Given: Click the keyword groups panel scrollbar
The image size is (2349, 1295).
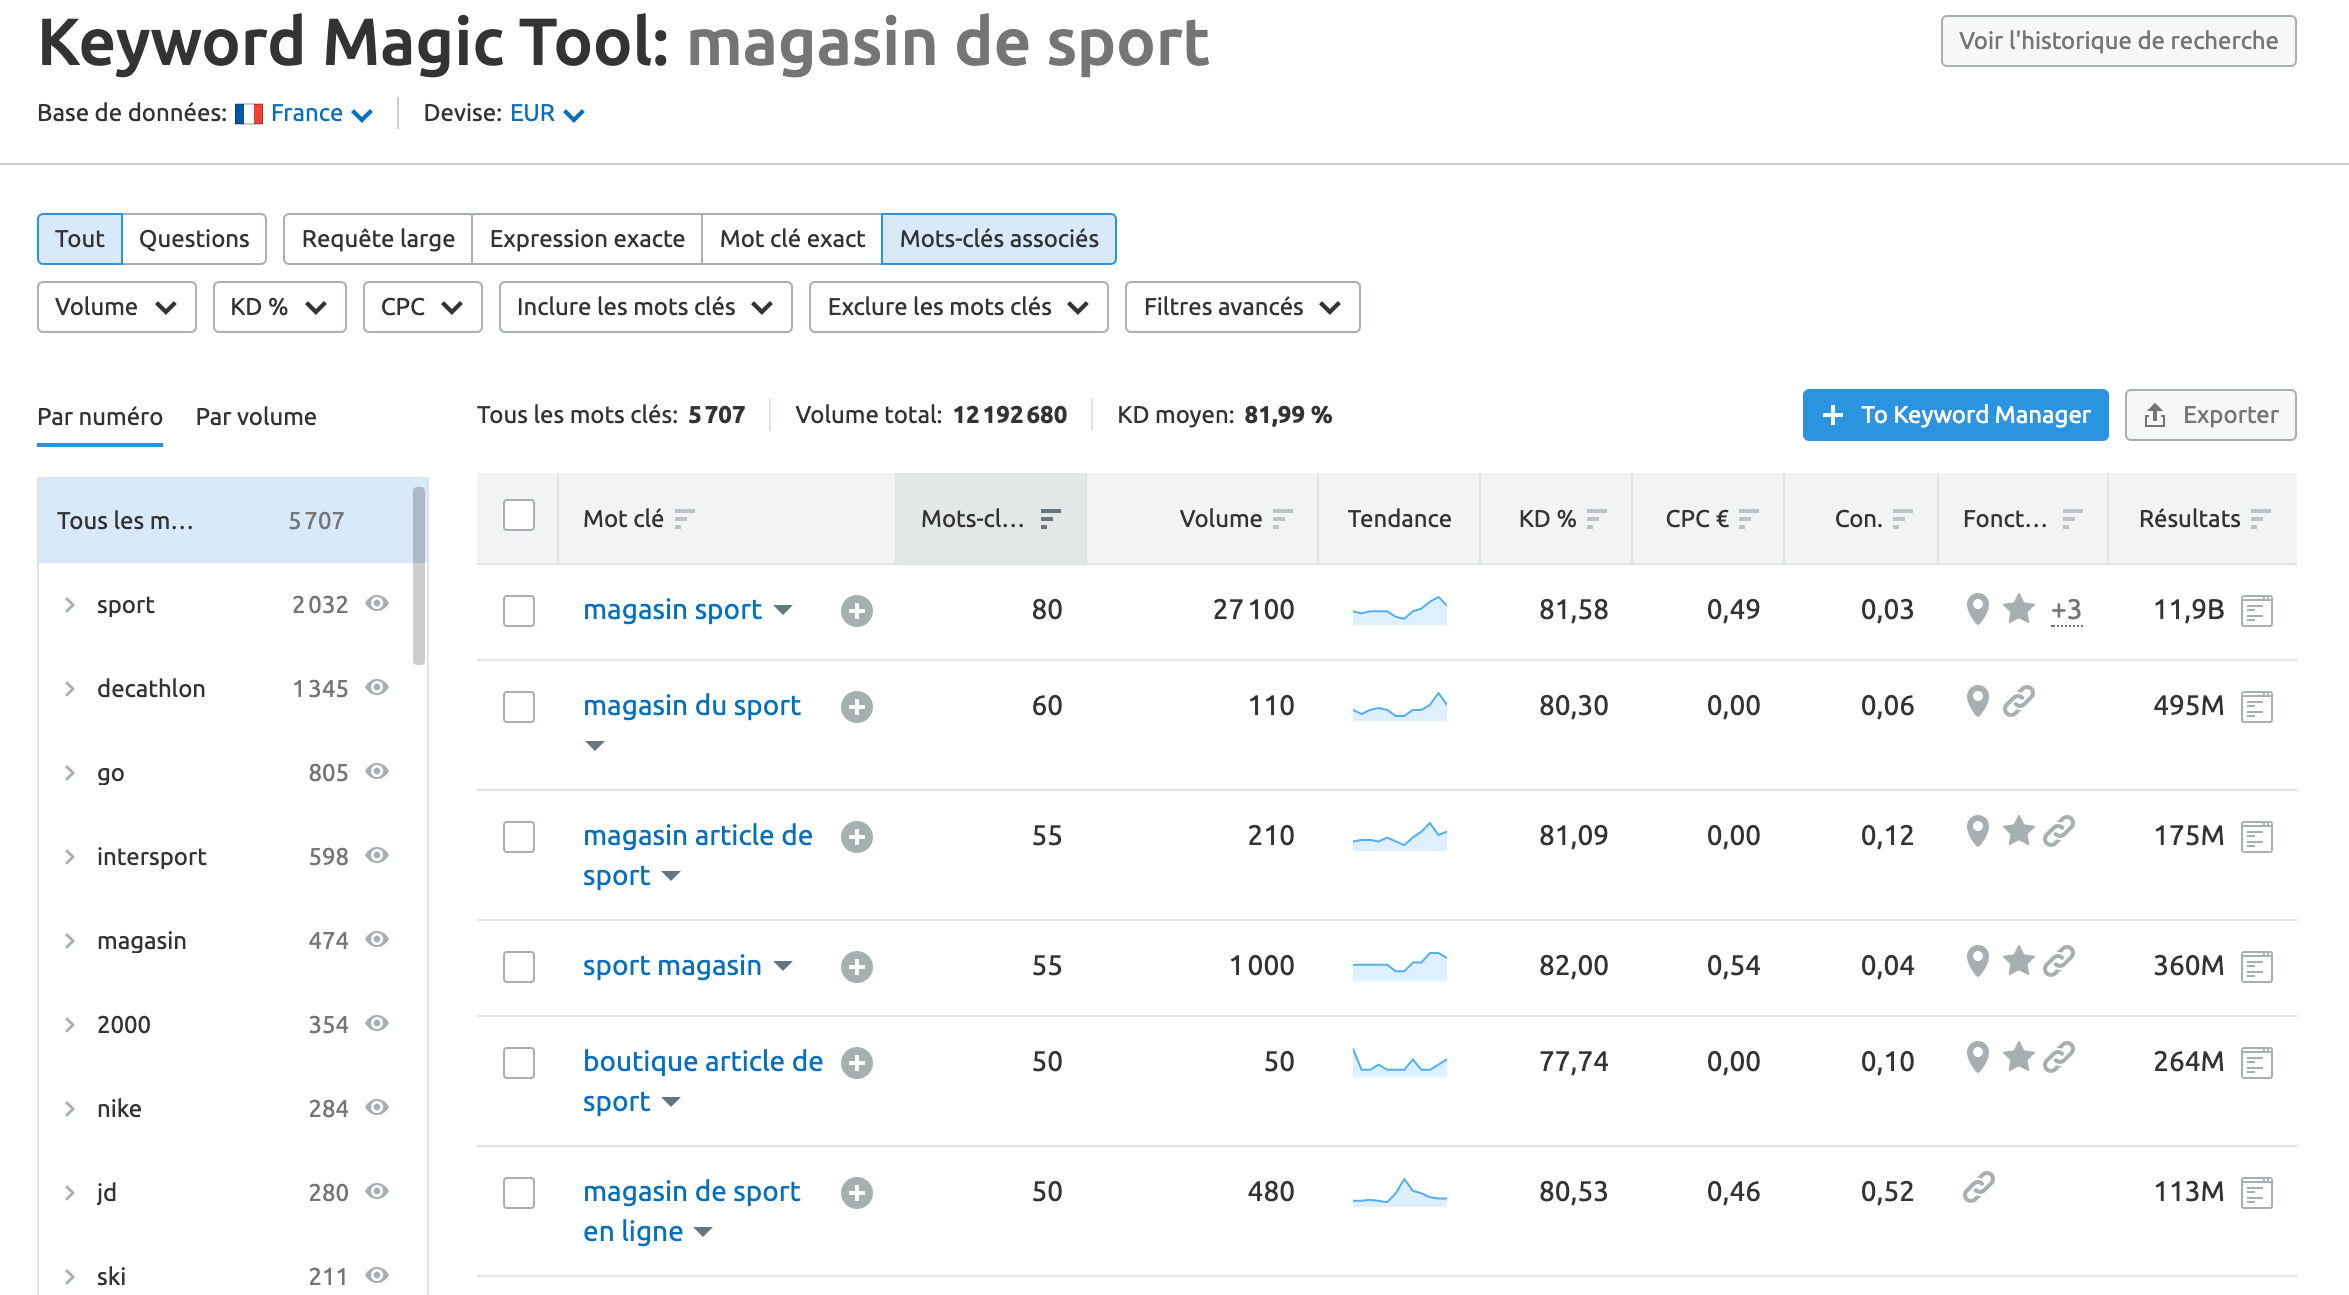Looking at the screenshot, I should (419, 576).
